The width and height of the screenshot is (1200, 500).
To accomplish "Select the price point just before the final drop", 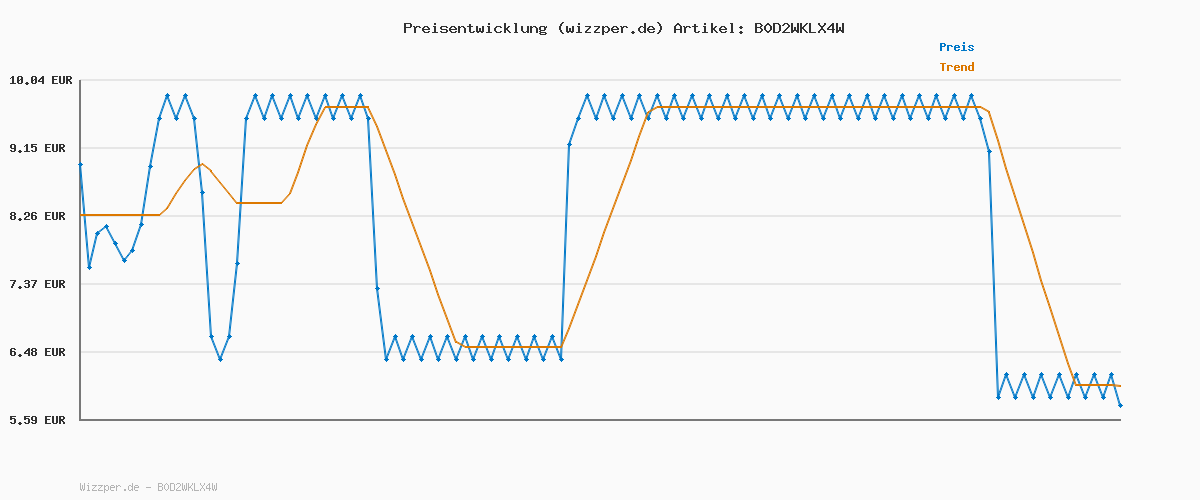I will [989, 151].
